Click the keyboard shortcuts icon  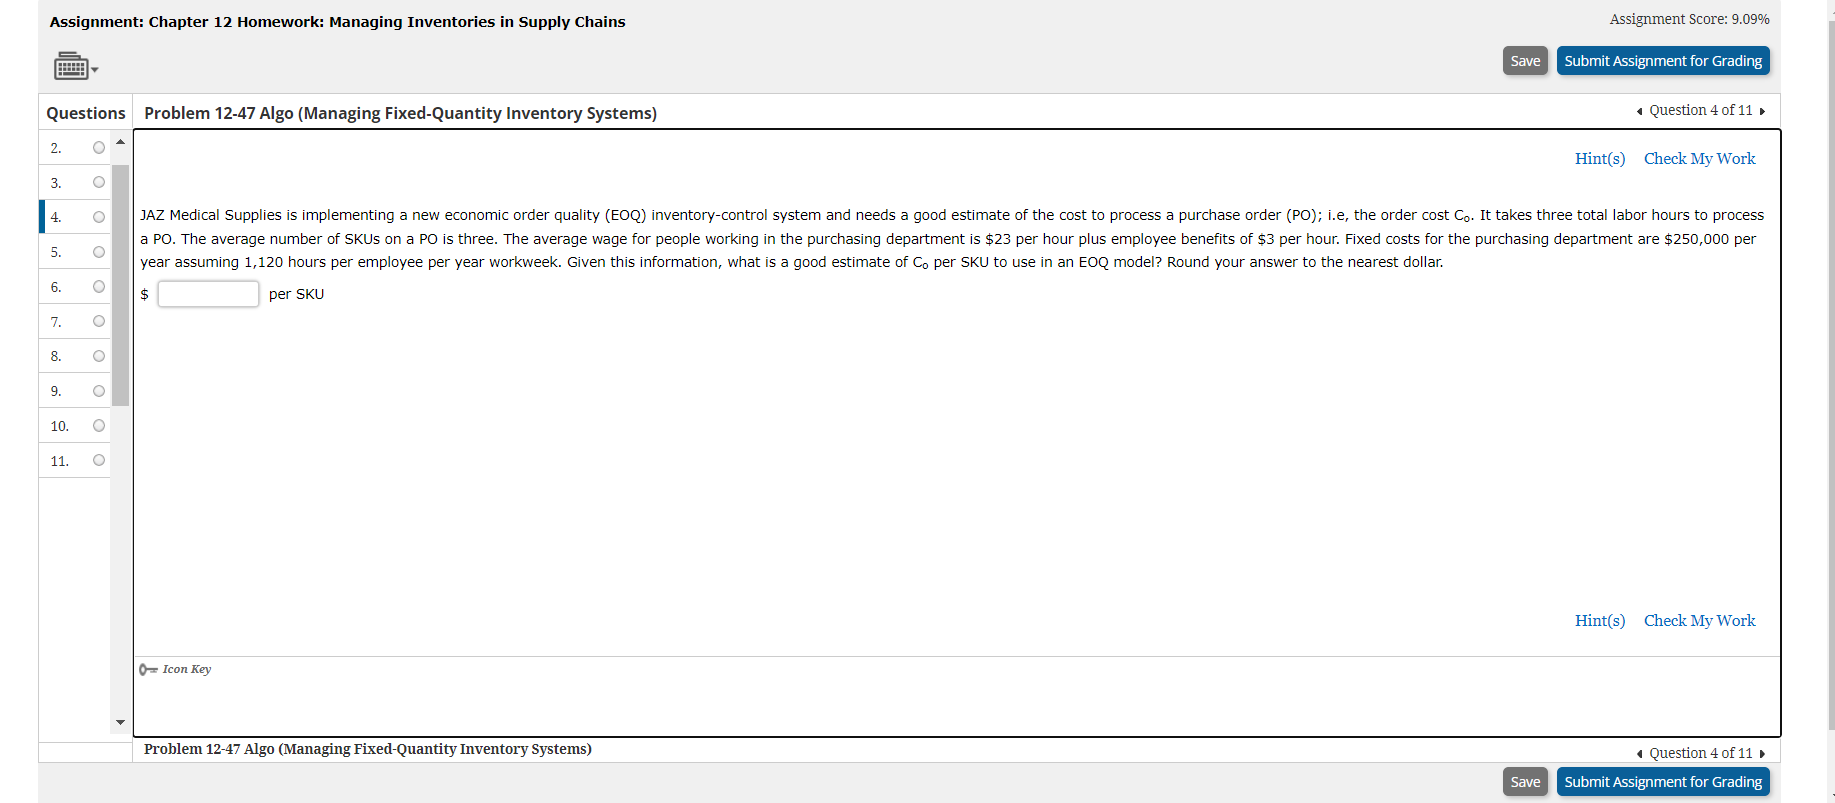[x=70, y=66]
